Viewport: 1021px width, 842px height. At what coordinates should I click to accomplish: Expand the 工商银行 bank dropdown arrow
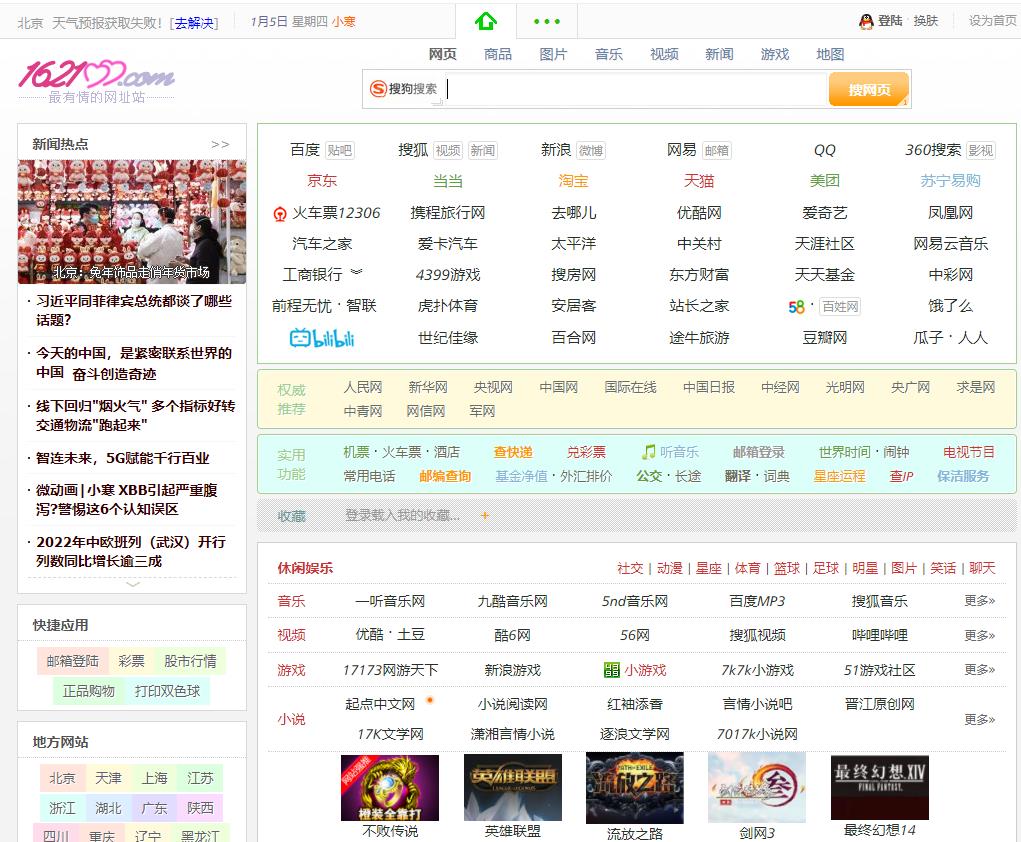(356, 272)
